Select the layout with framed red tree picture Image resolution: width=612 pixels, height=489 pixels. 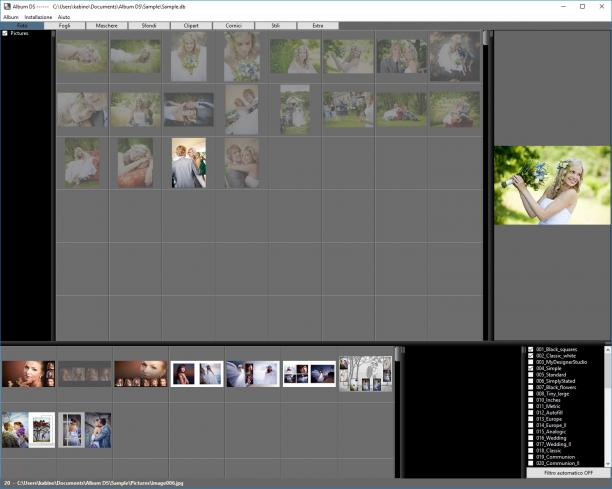pyautogui.click(x=28, y=430)
